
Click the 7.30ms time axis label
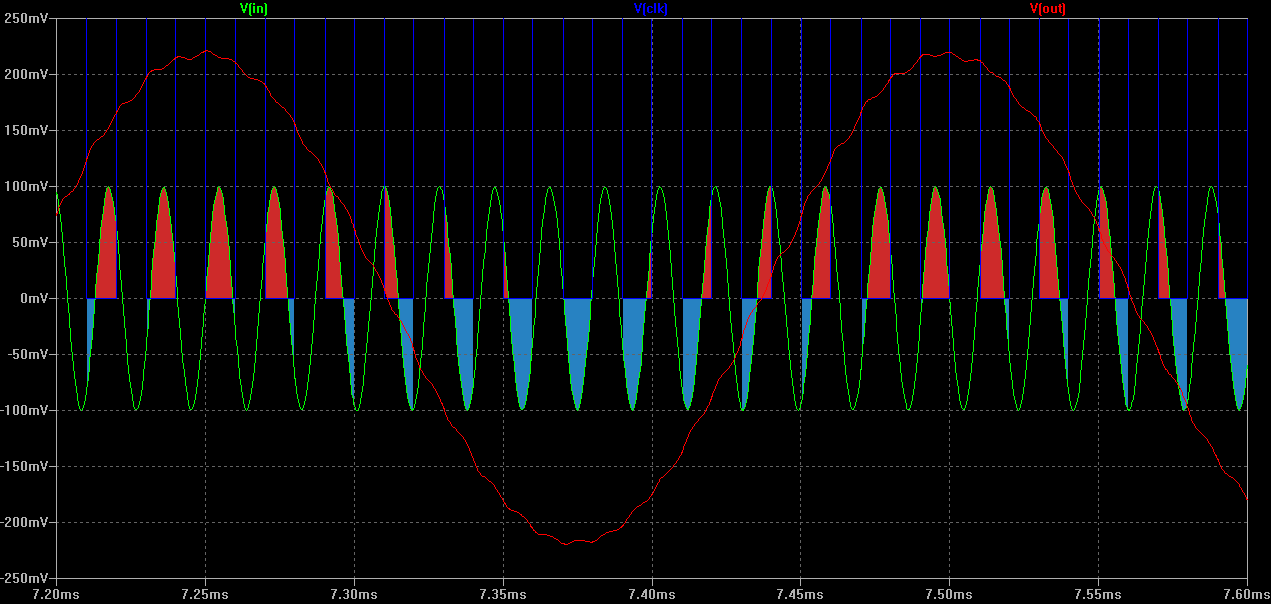pyautogui.click(x=355, y=594)
